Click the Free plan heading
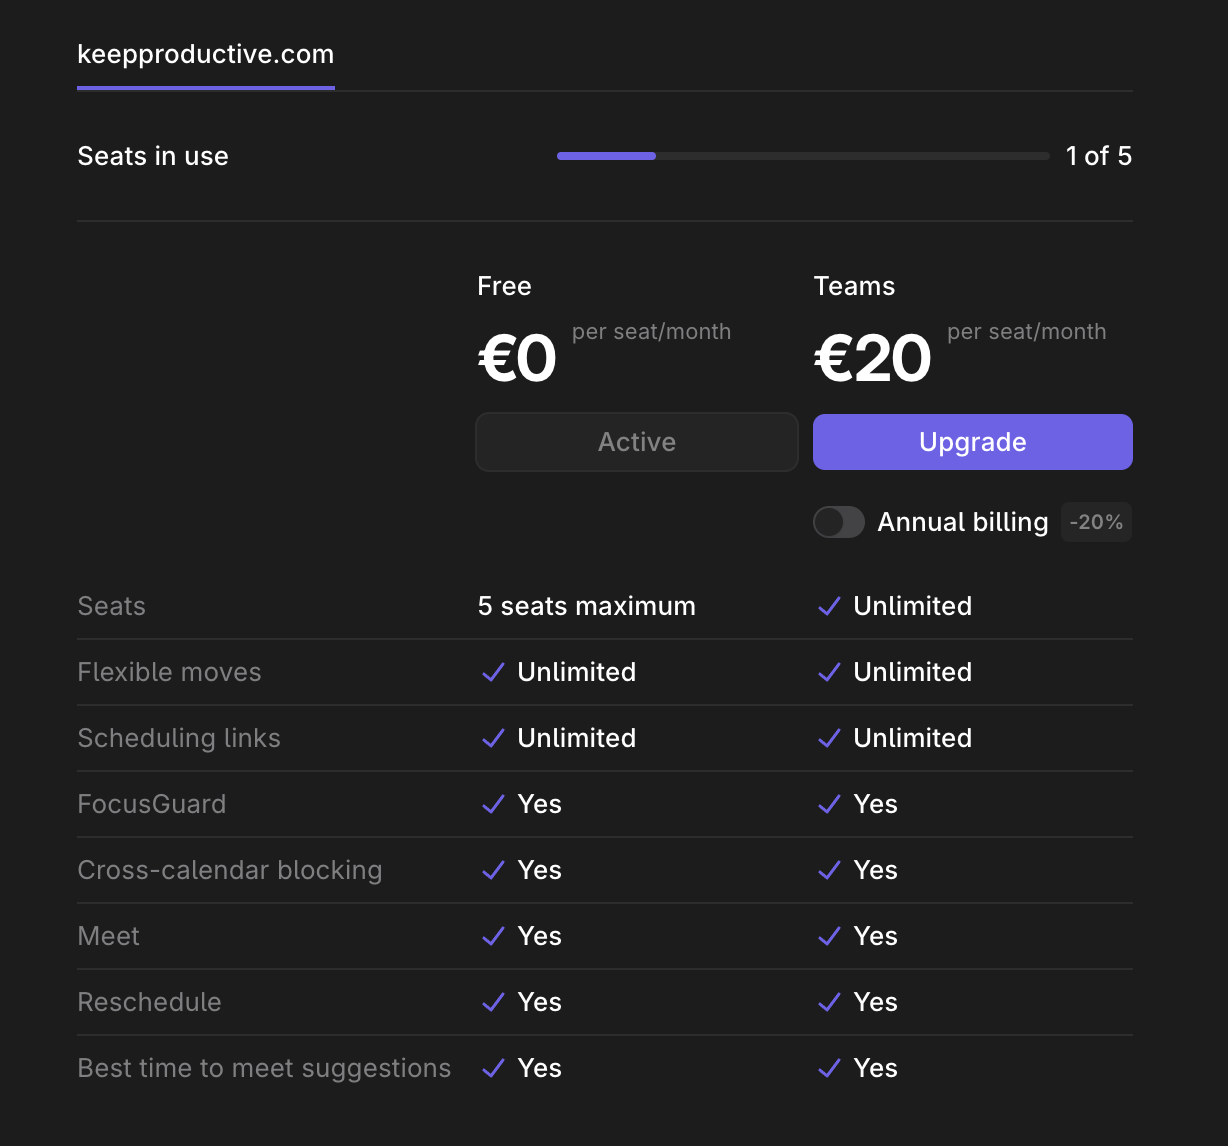This screenshot has height=1146, width=1228. click(x=504, y=286)
